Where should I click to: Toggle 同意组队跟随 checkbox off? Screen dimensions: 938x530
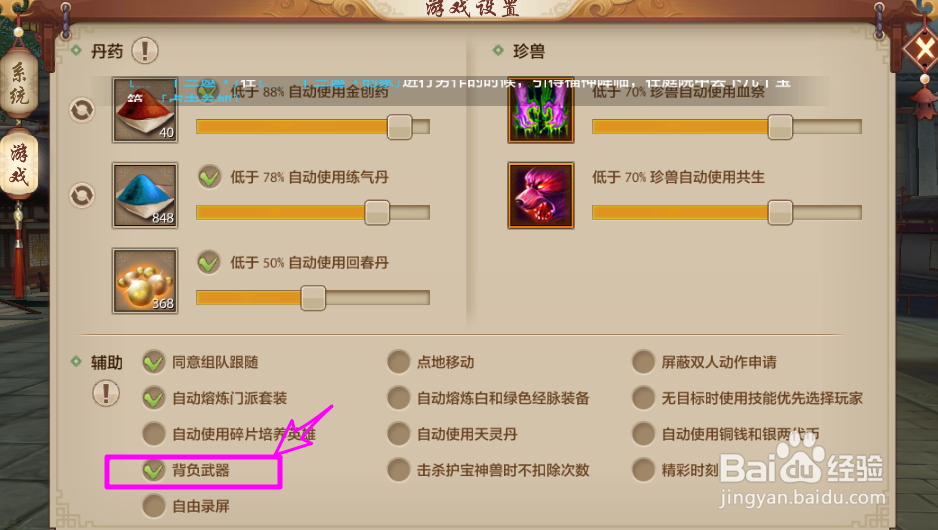pos(154,362)
